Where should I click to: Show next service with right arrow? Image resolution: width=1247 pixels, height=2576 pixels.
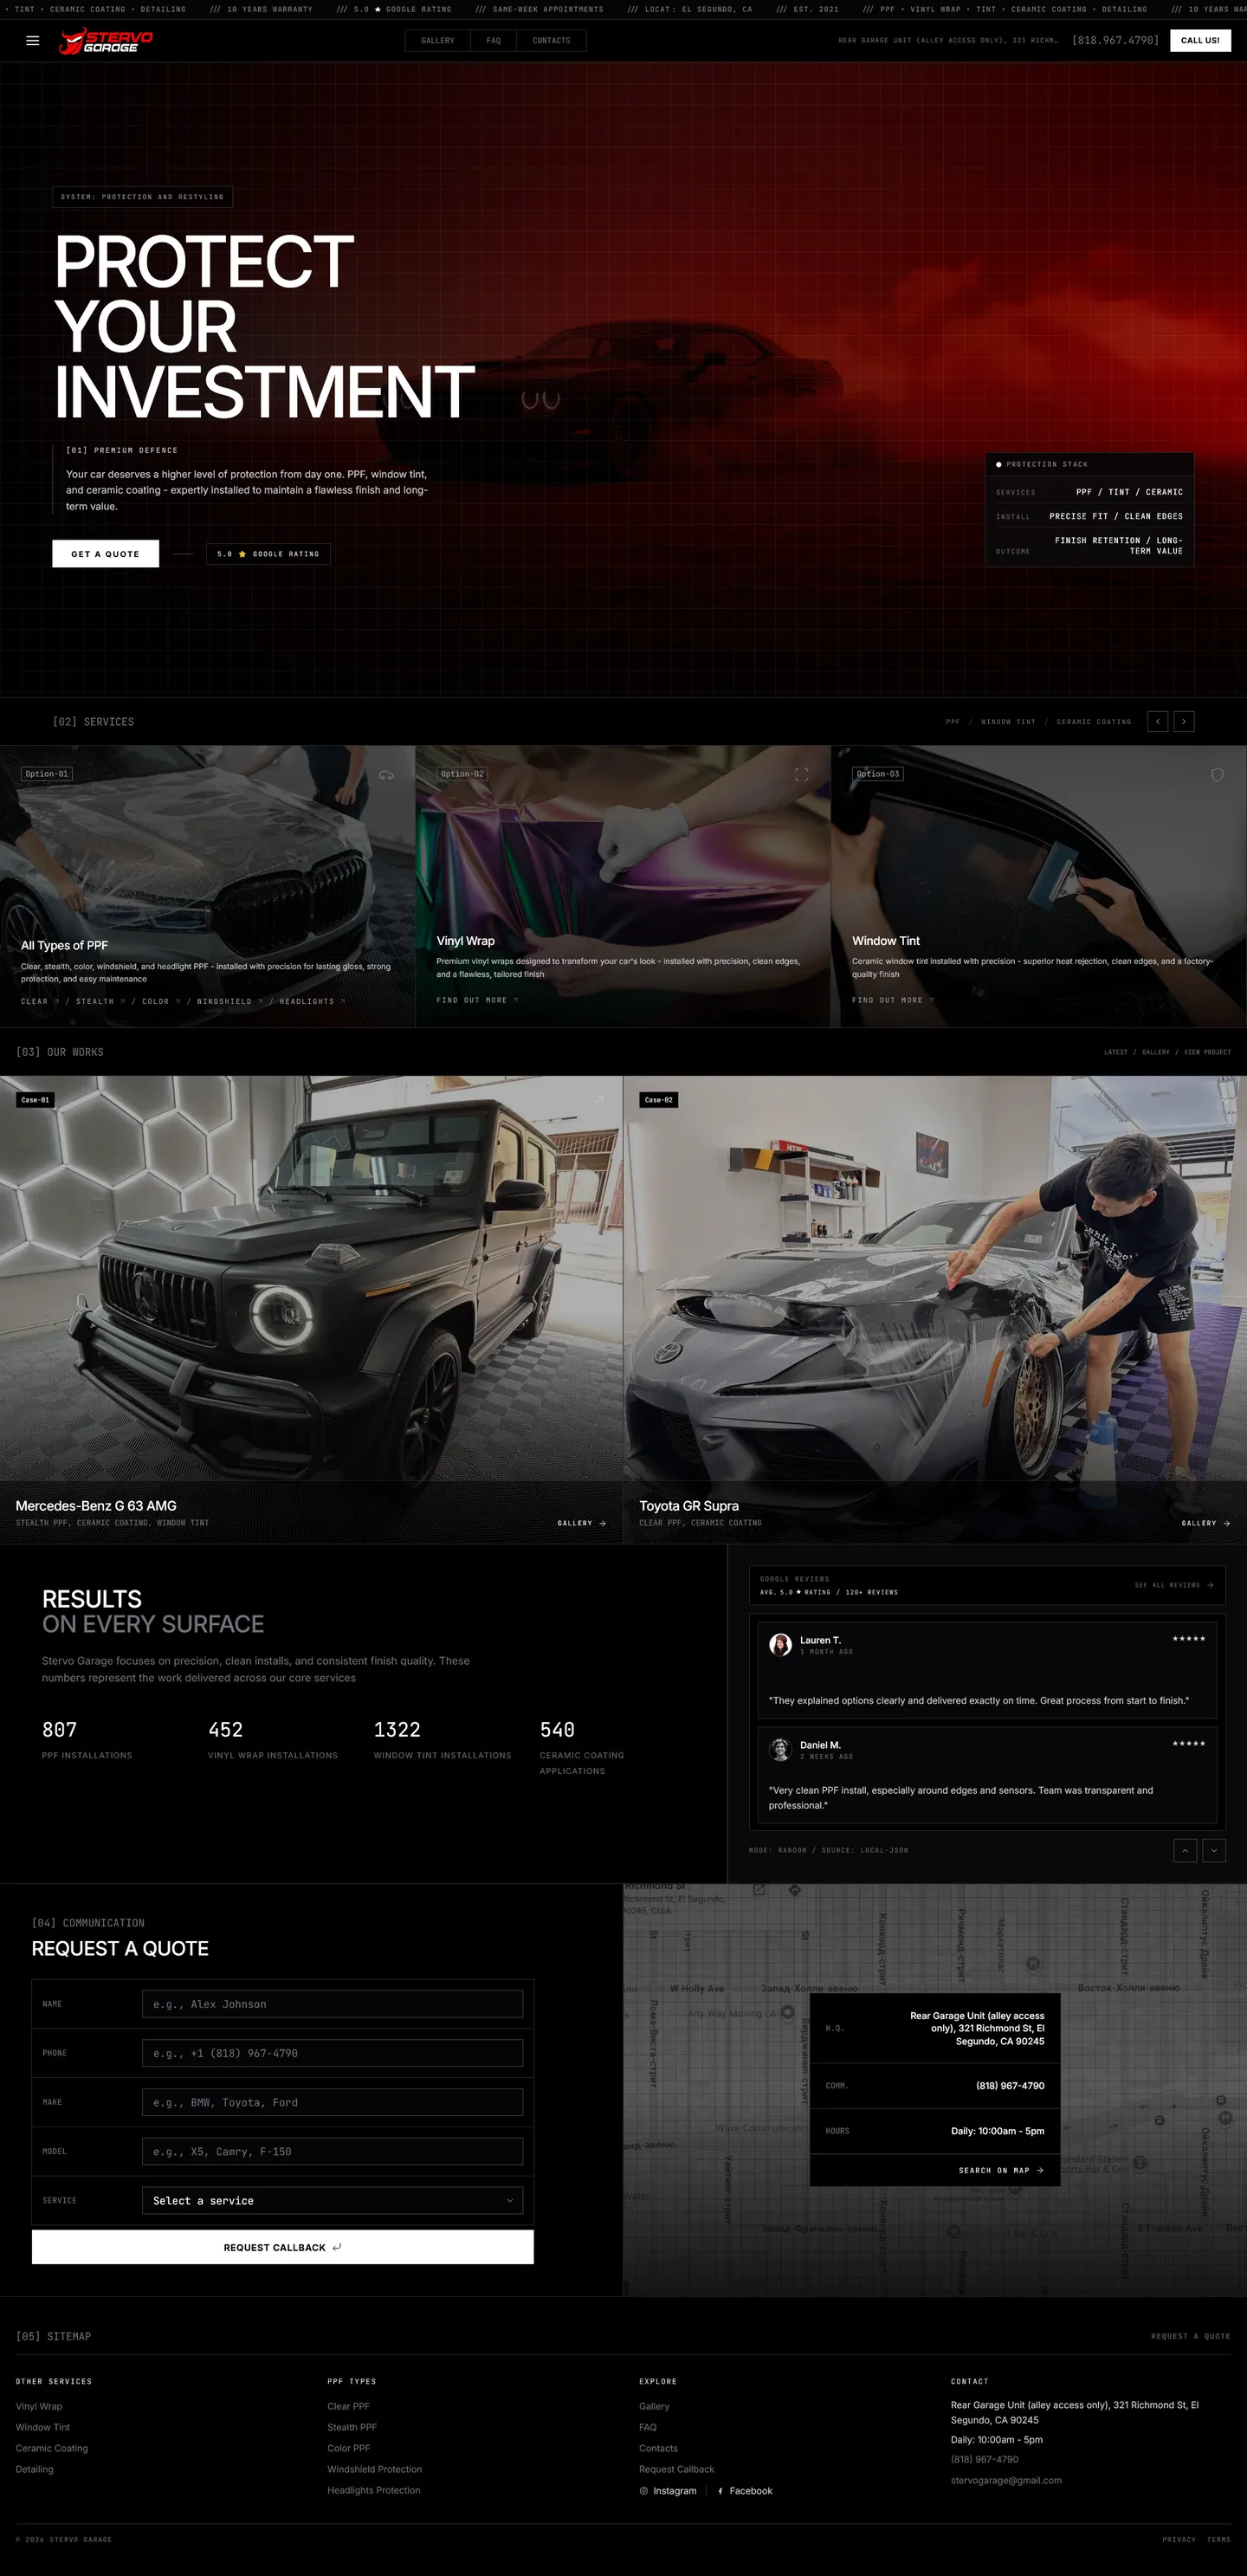tap(1184, 721)
